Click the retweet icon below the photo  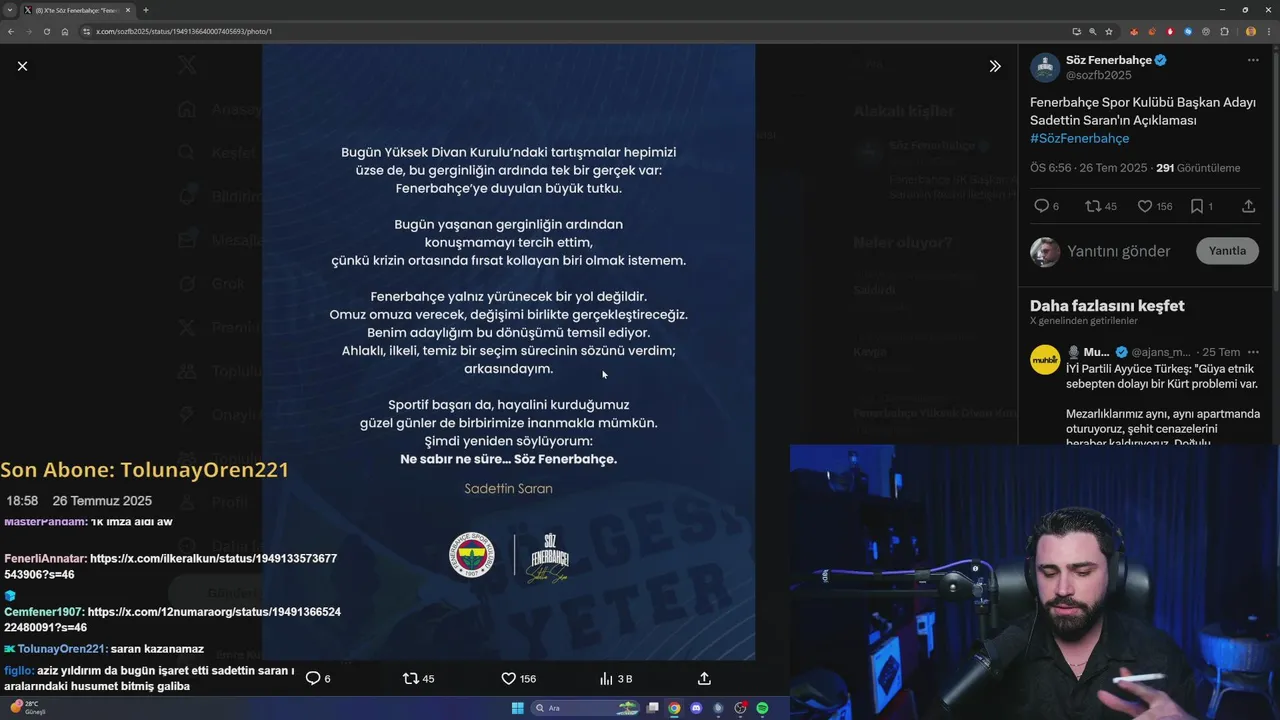point(410,678)
